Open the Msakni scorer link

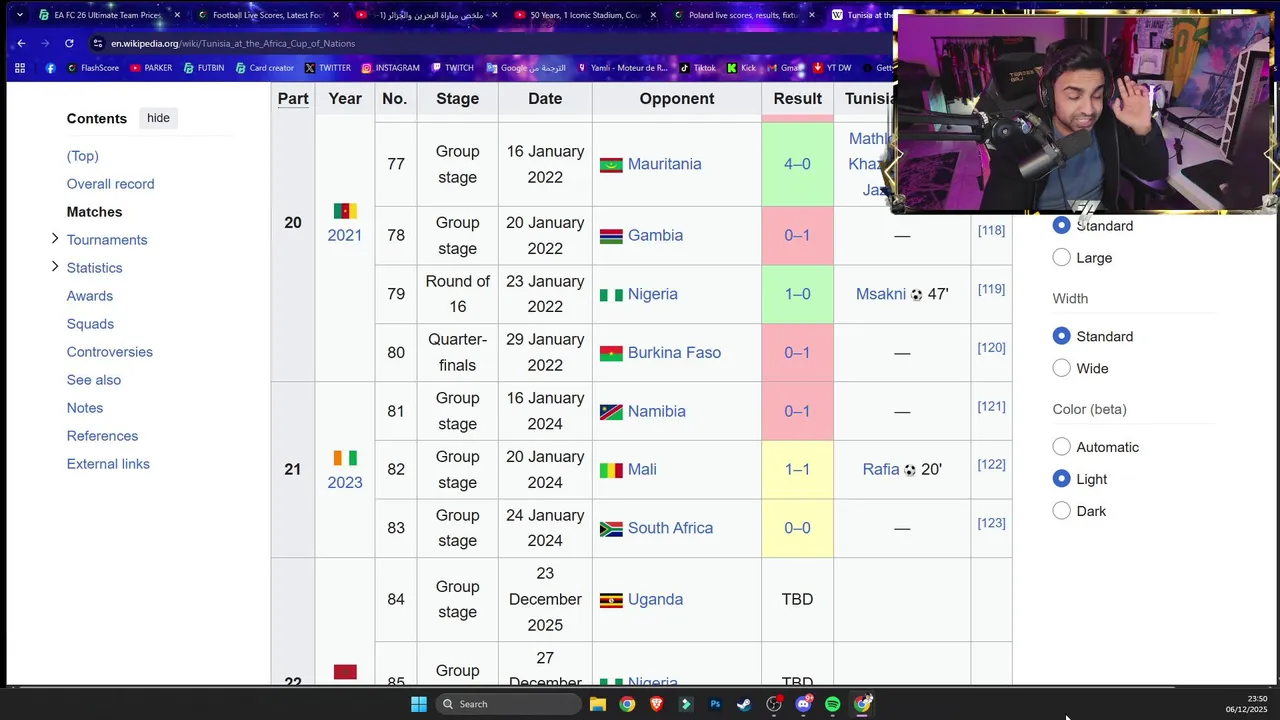point(881,294)
